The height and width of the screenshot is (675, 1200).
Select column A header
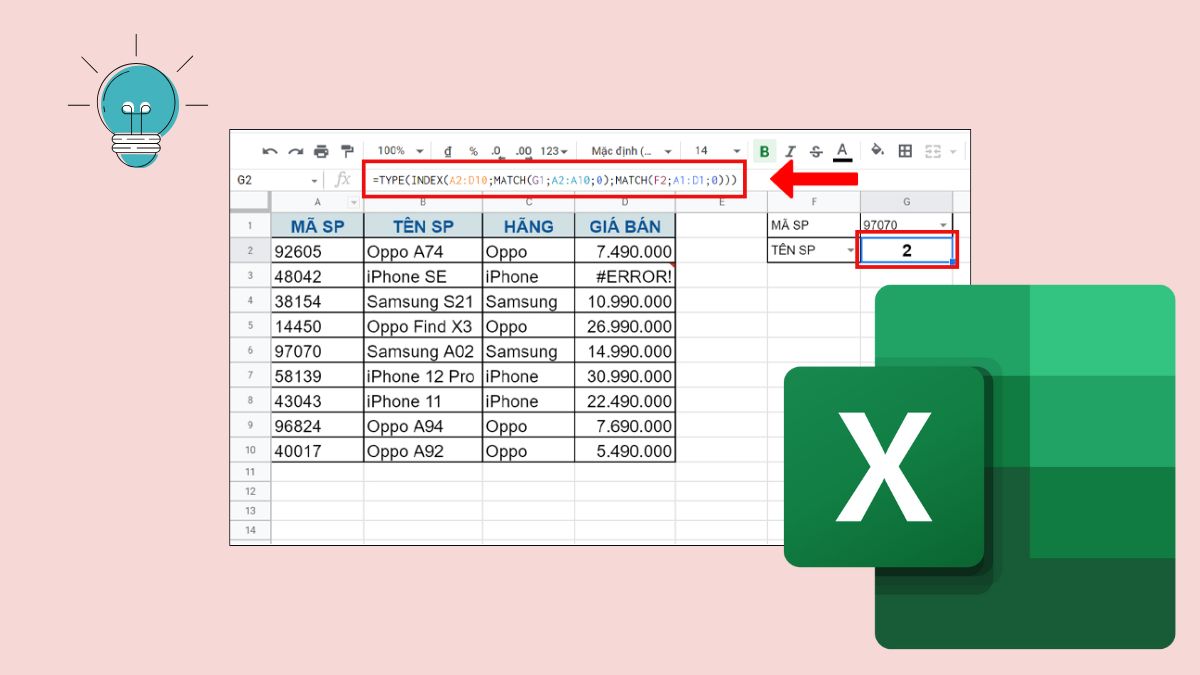click(317, 202)
